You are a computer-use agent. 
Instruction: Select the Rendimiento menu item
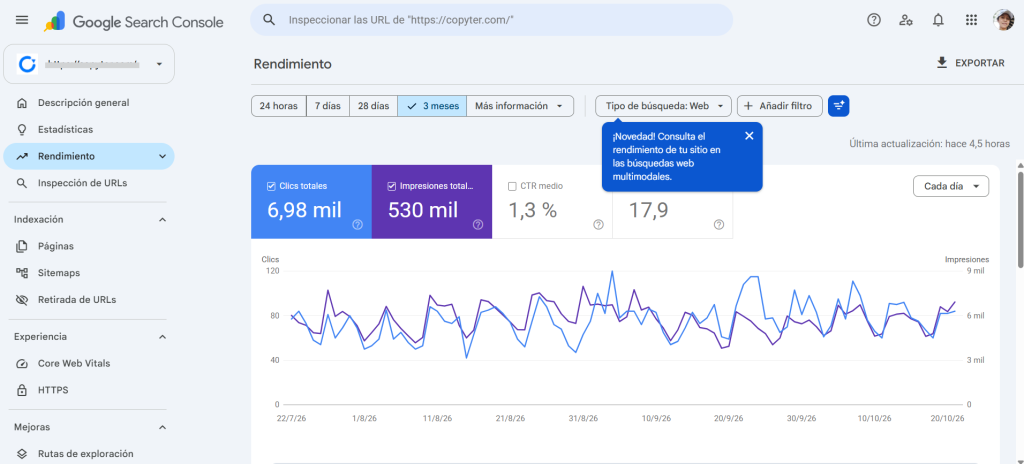coord(89,156)
